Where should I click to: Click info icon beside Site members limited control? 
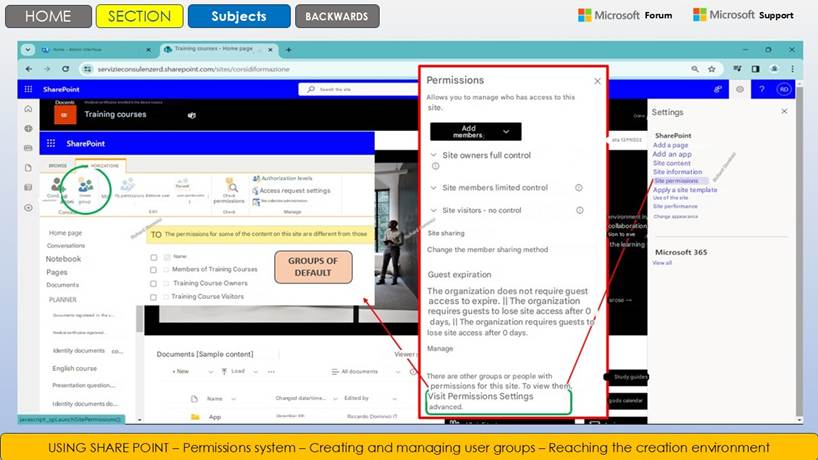click(x=579, y=188)
